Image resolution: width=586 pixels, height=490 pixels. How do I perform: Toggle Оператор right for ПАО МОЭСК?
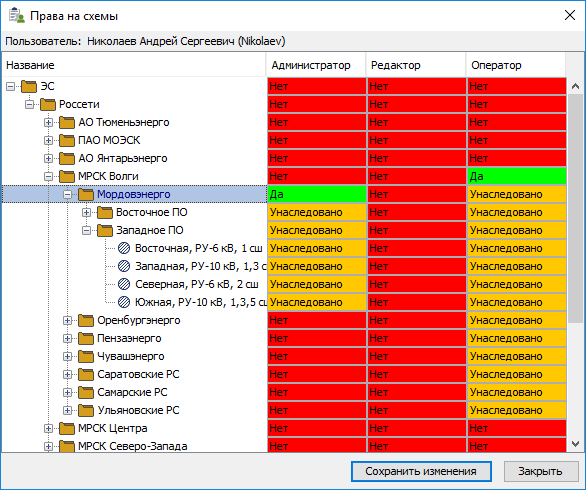point(517,141)
